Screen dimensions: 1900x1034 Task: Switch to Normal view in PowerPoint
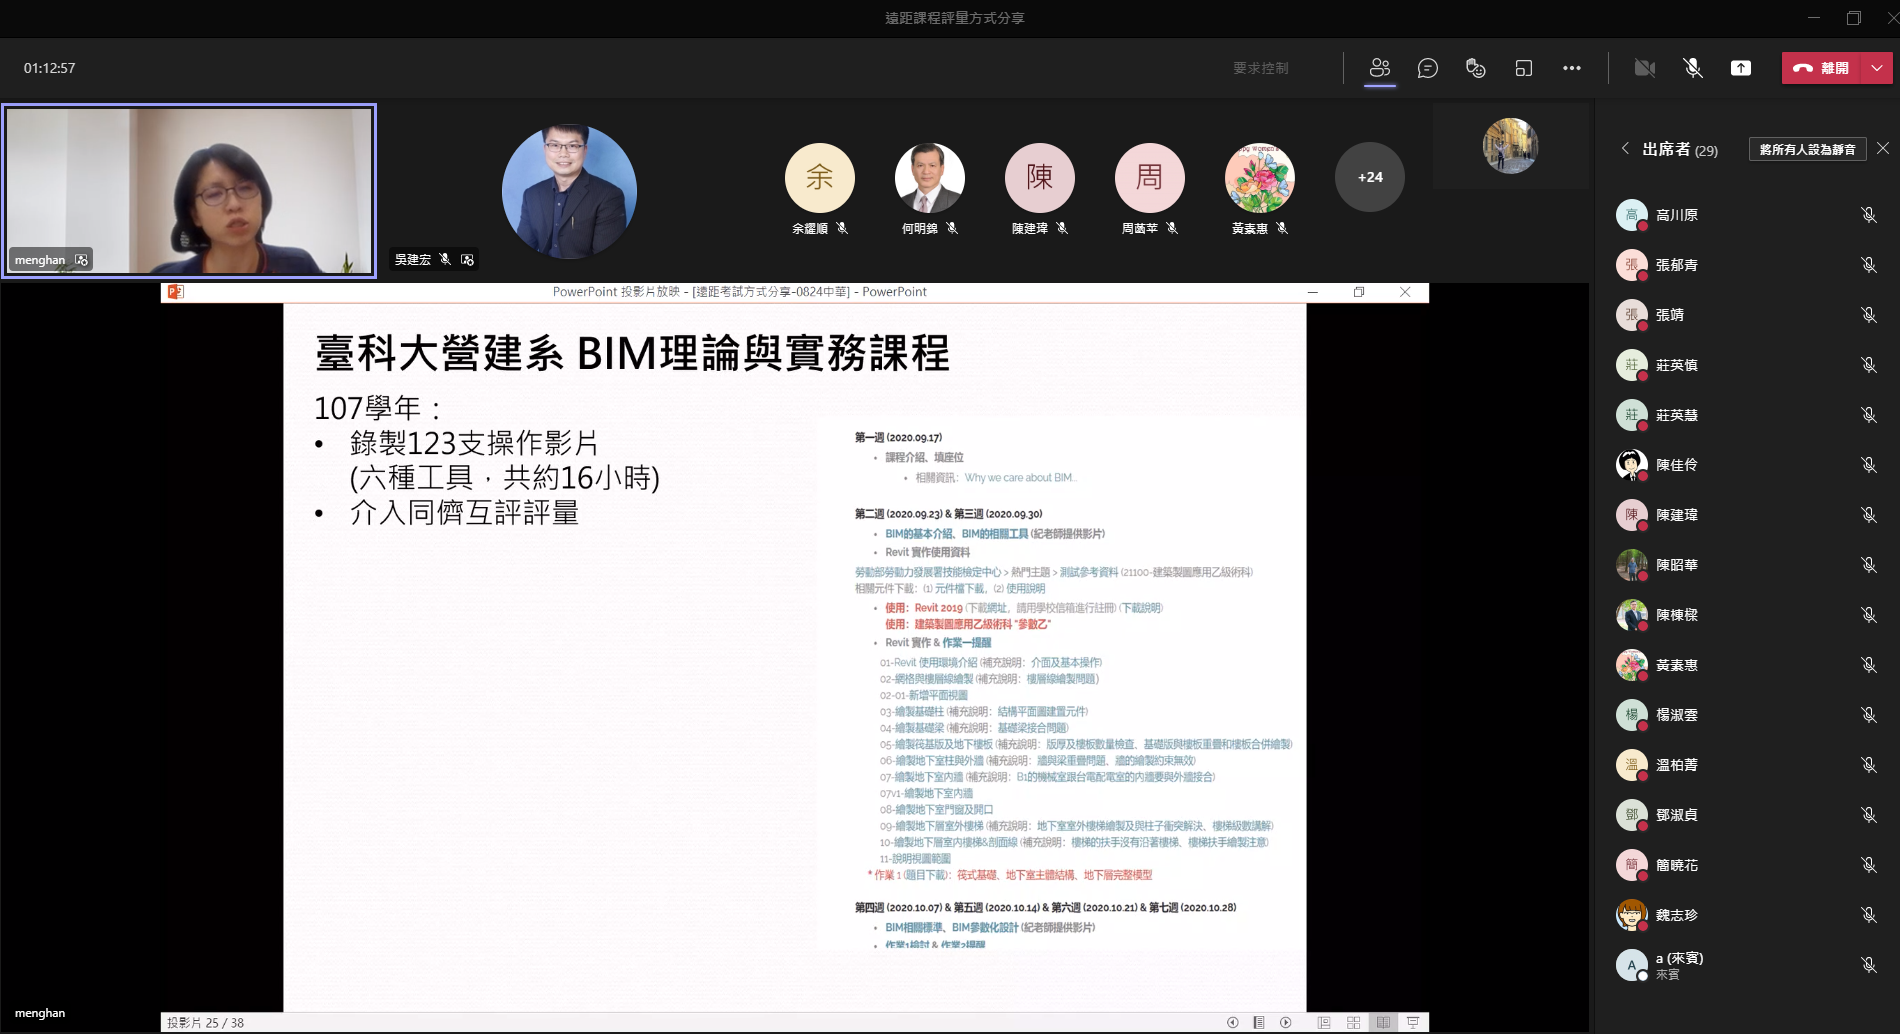pos(1324,1022)
